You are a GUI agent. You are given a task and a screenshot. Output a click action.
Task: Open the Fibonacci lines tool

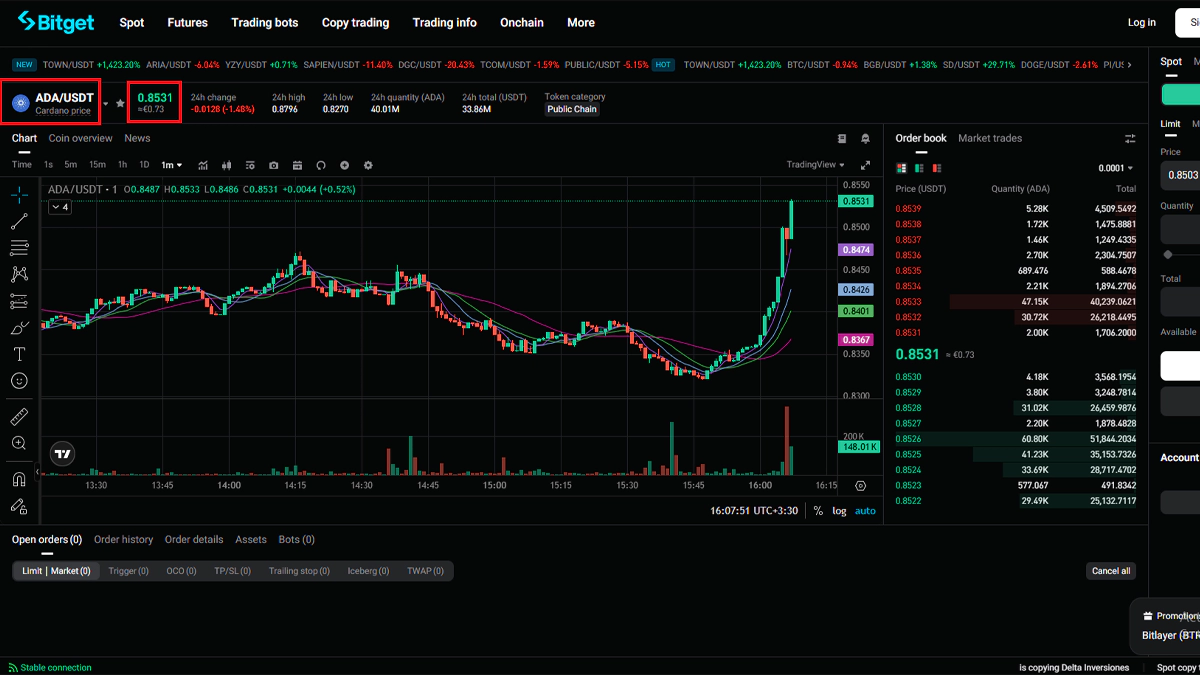coord(19,247)
